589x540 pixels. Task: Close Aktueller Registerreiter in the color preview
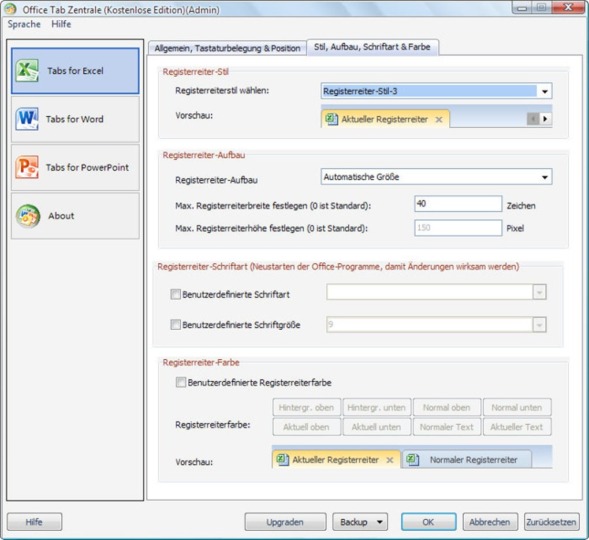390,460
